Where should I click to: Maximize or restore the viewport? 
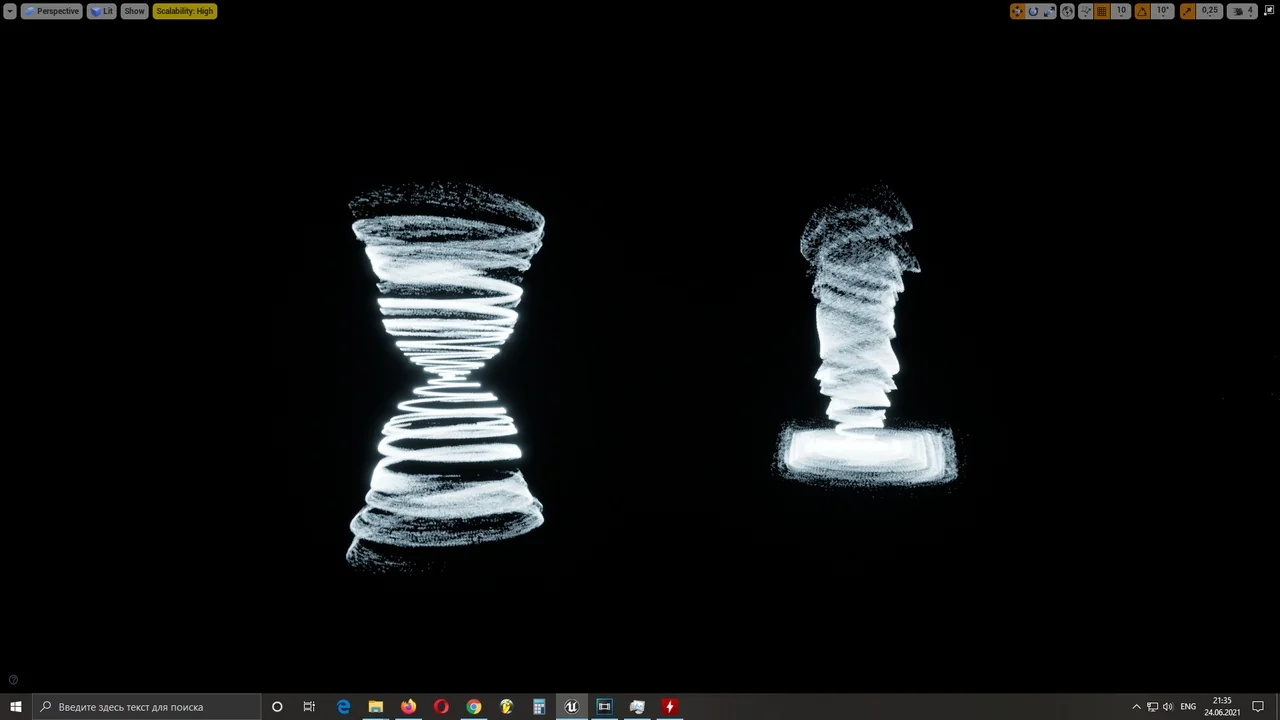(x=1271, y=11)
